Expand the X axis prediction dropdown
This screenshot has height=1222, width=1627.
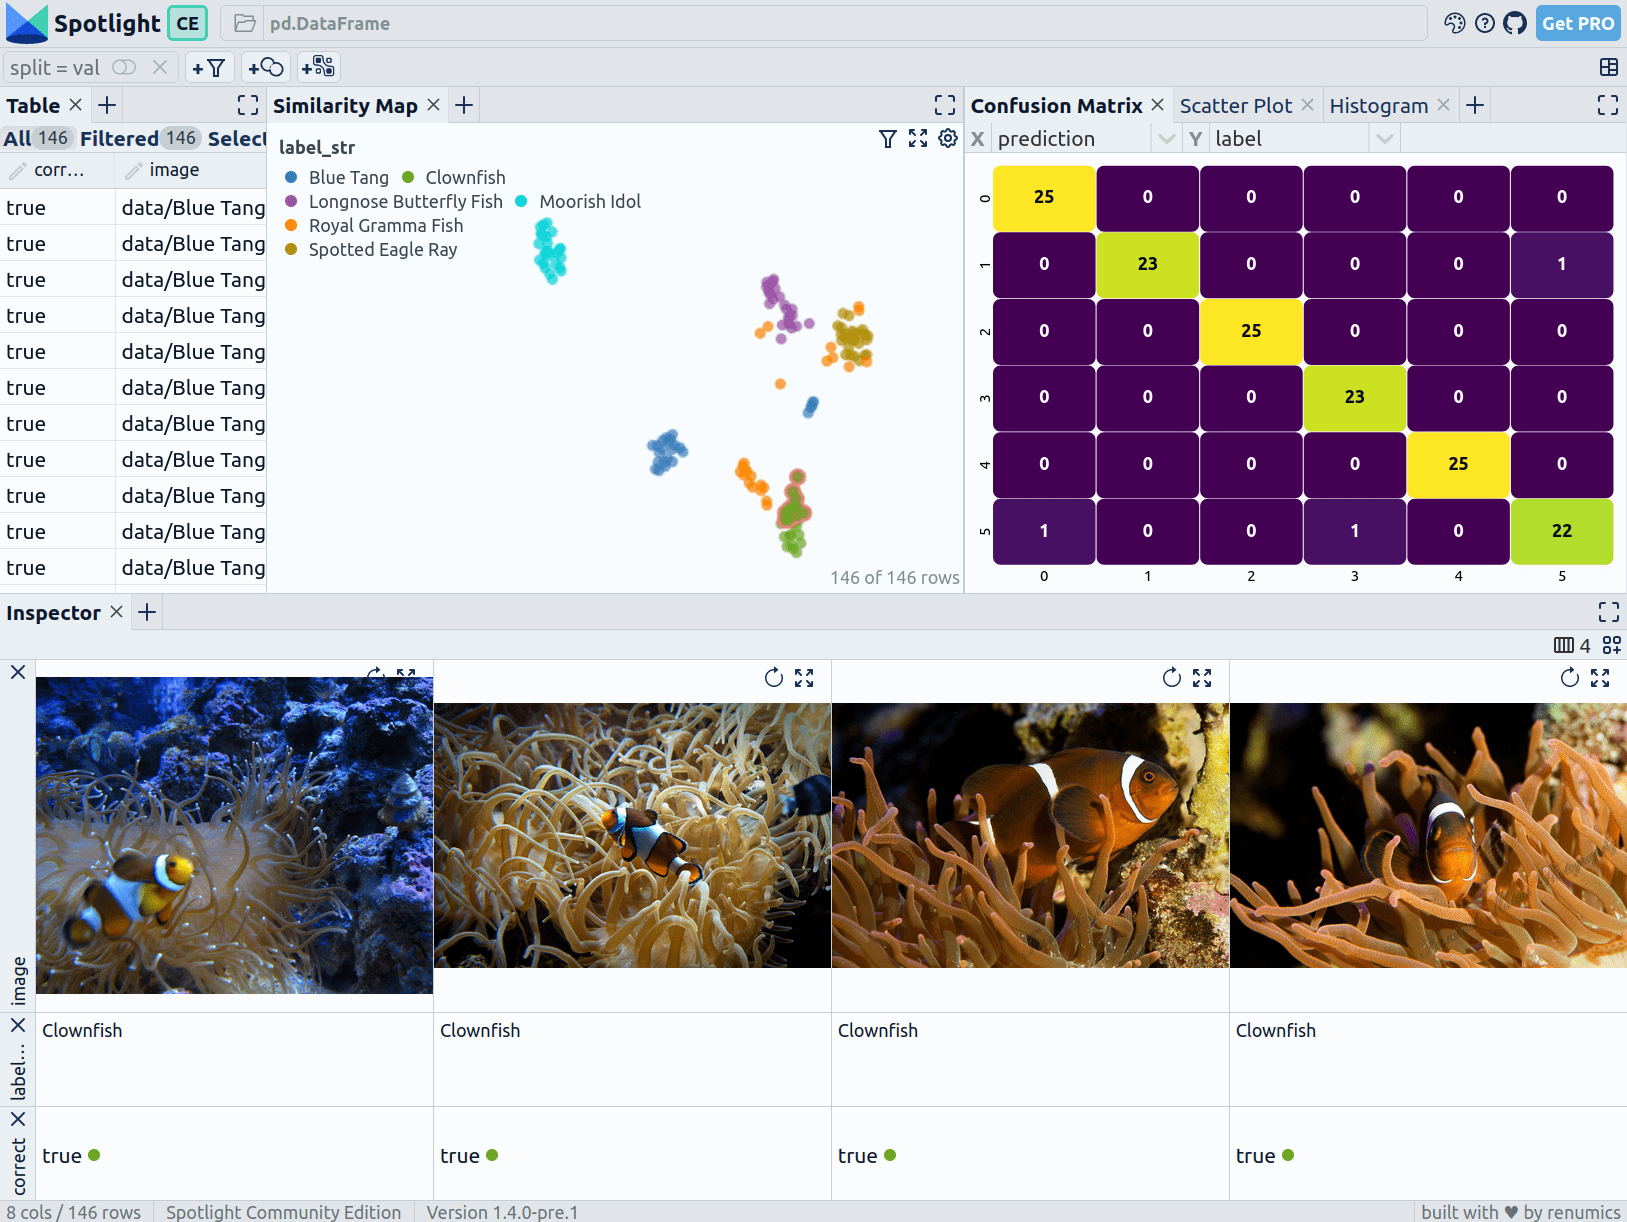point(1165,139)
